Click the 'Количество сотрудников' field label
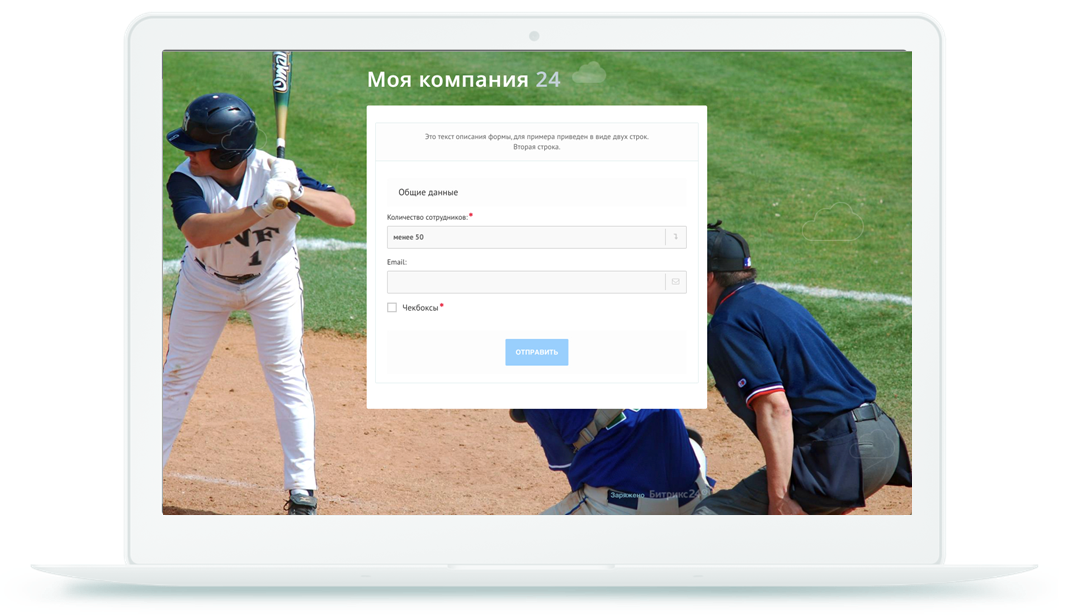The image size is (1074, 615). (427, 217)
